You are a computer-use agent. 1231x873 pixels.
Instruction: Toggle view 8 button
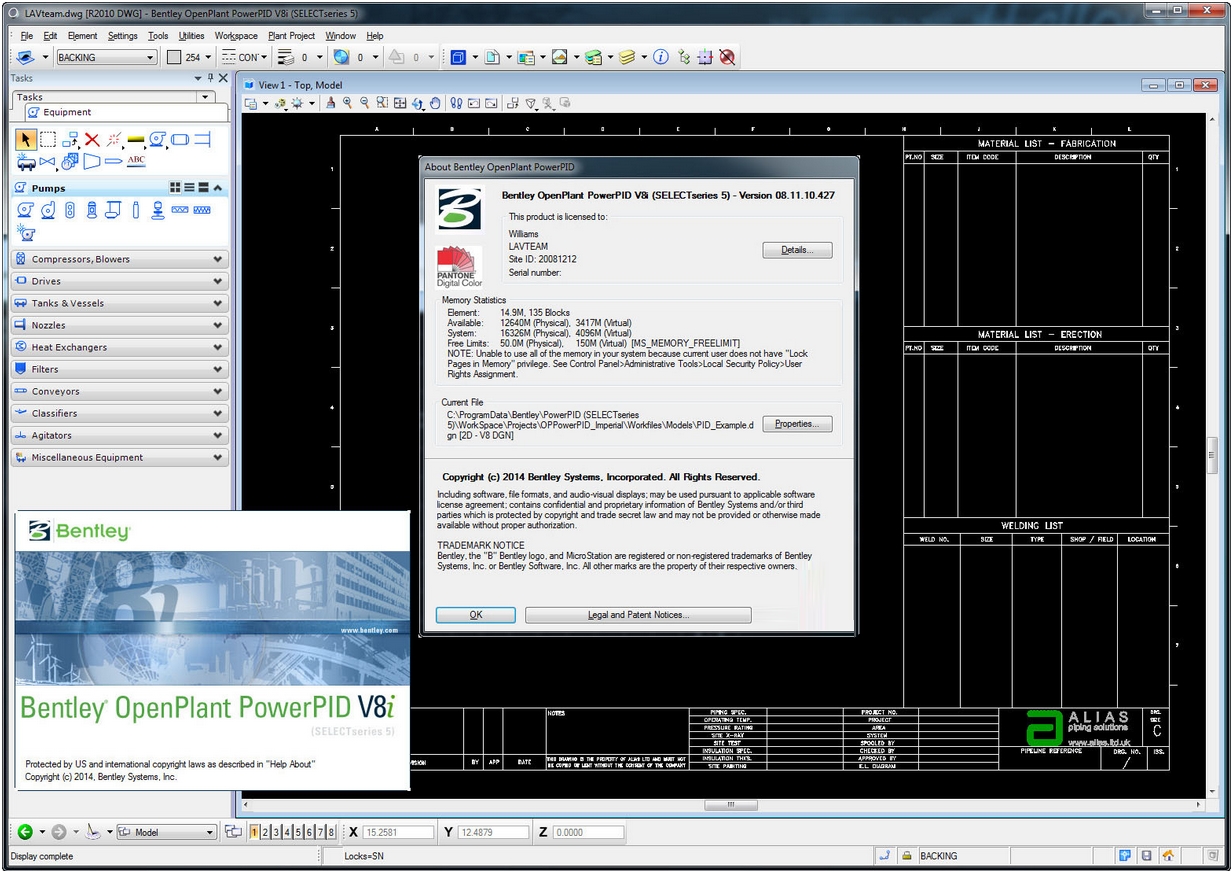click(x=331, y=831)
